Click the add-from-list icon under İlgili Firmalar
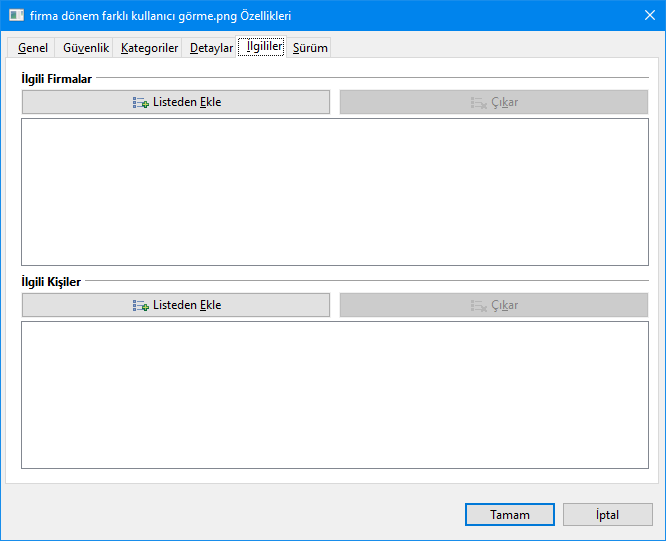This screenshot has height=541, width=666. (141, 102)
